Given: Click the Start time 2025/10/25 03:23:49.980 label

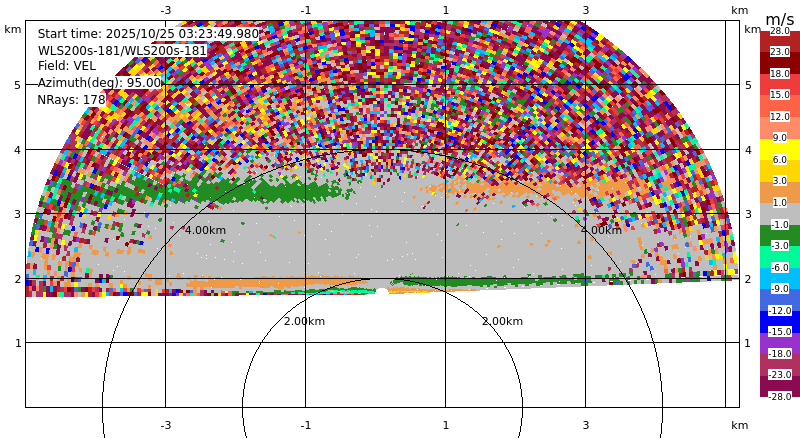Looking at the screenshot, I should 148,34.
